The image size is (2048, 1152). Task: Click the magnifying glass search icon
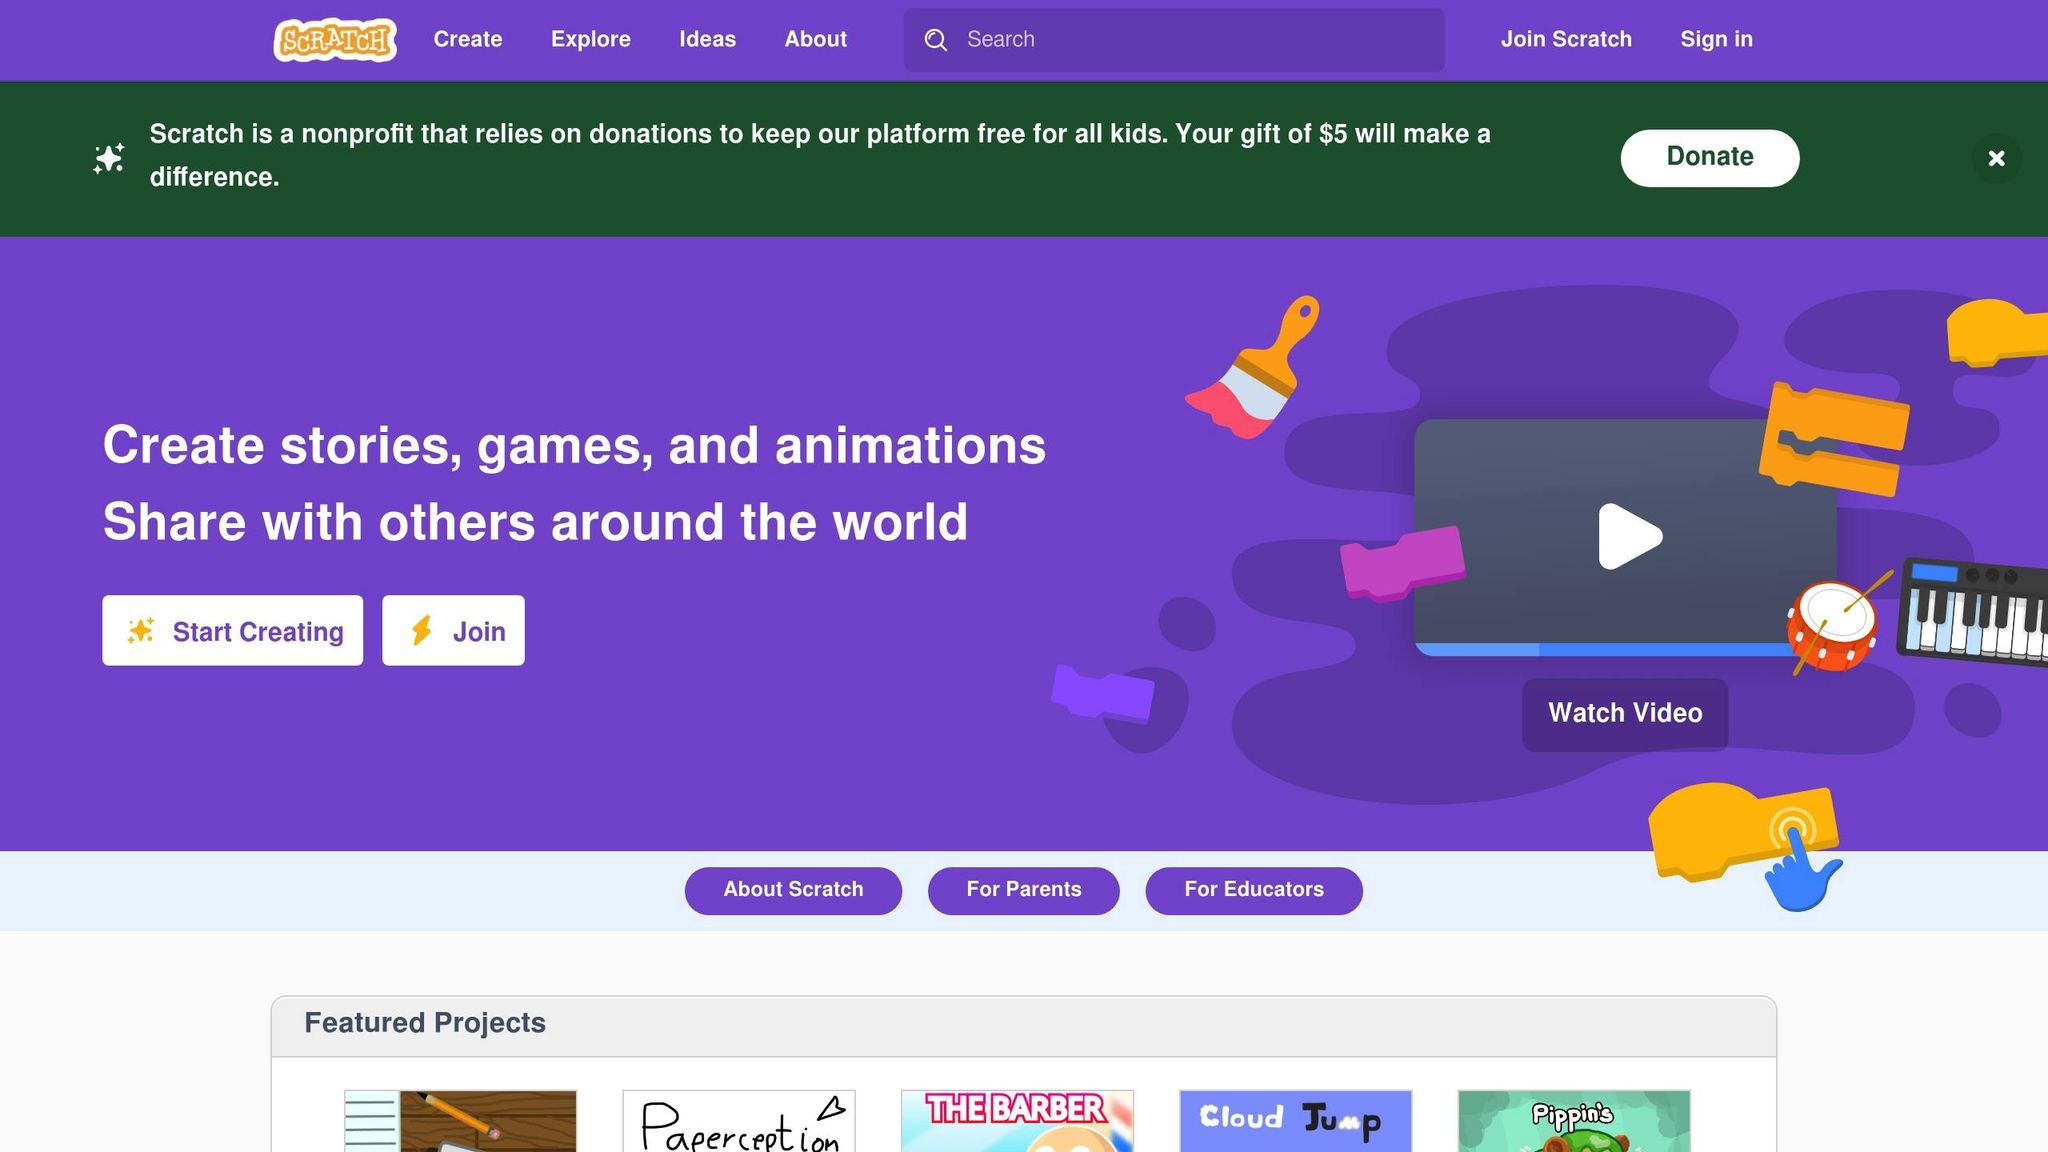936,40
